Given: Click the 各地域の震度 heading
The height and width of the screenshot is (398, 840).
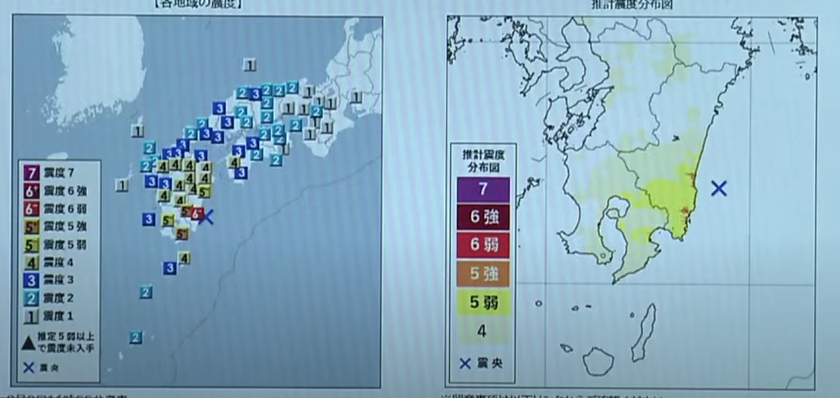Looking at the screenshot, I should click(198, 5).
